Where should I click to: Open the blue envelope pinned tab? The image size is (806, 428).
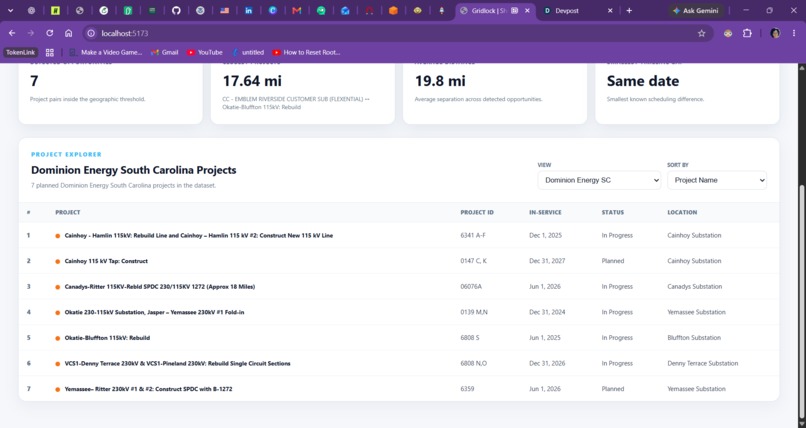coord(345,10)
